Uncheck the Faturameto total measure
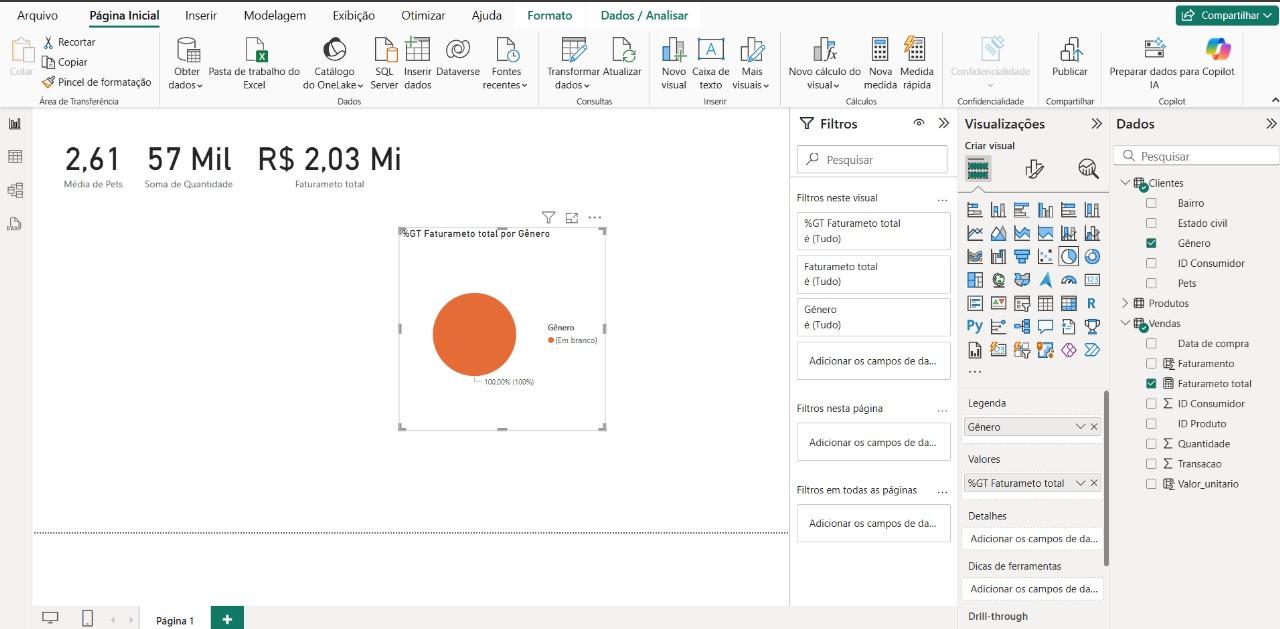Viewport: 1280px width, 629px height. tap(1151, 383)
